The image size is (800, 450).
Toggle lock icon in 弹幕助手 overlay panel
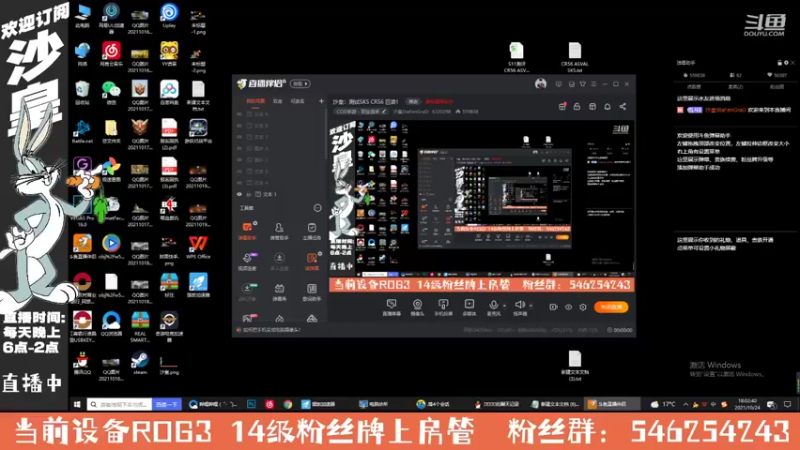(x=780, y=63)
